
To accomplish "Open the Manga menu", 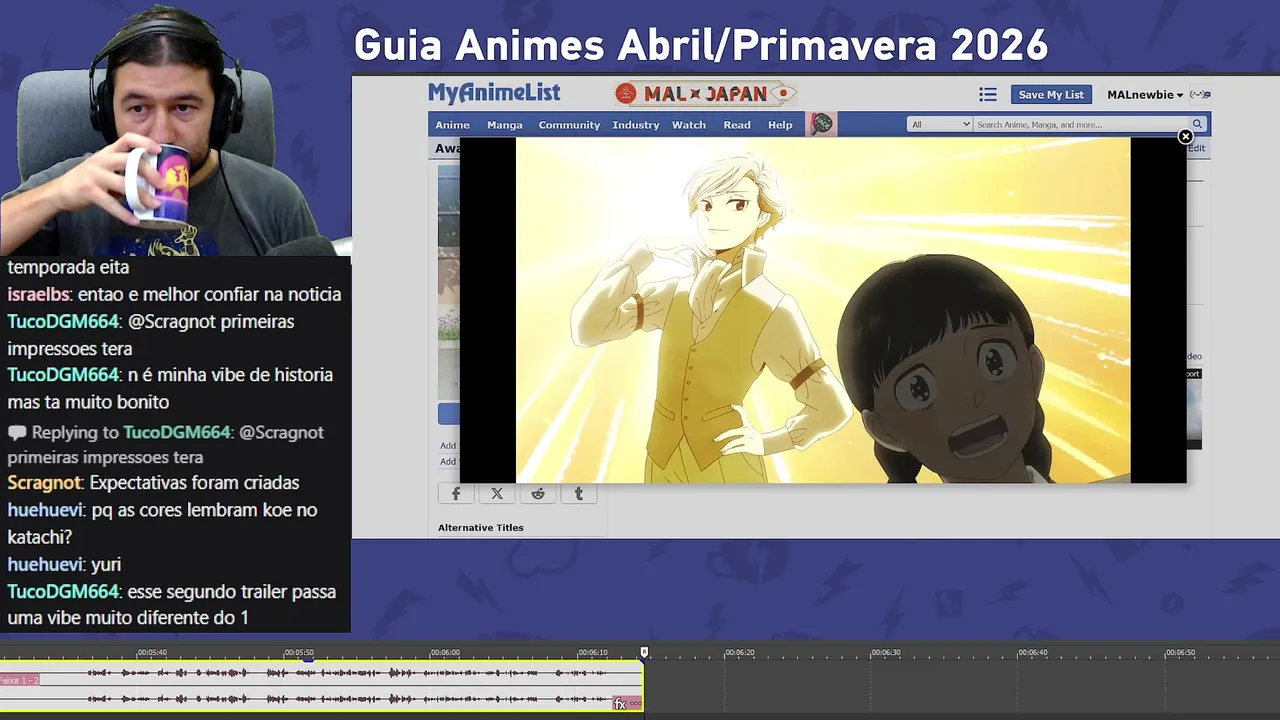I will [x=505, y=125].
